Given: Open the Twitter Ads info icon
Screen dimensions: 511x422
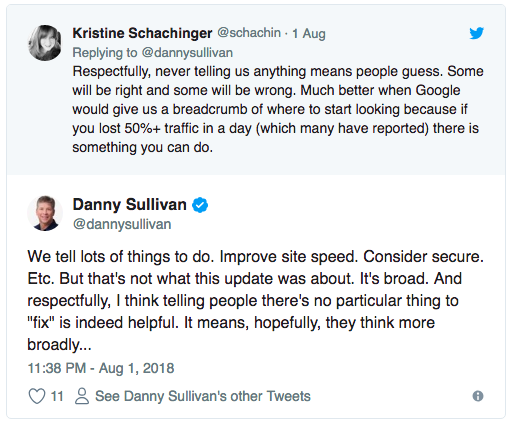Looking at the screenshot, I should (478, 396).
